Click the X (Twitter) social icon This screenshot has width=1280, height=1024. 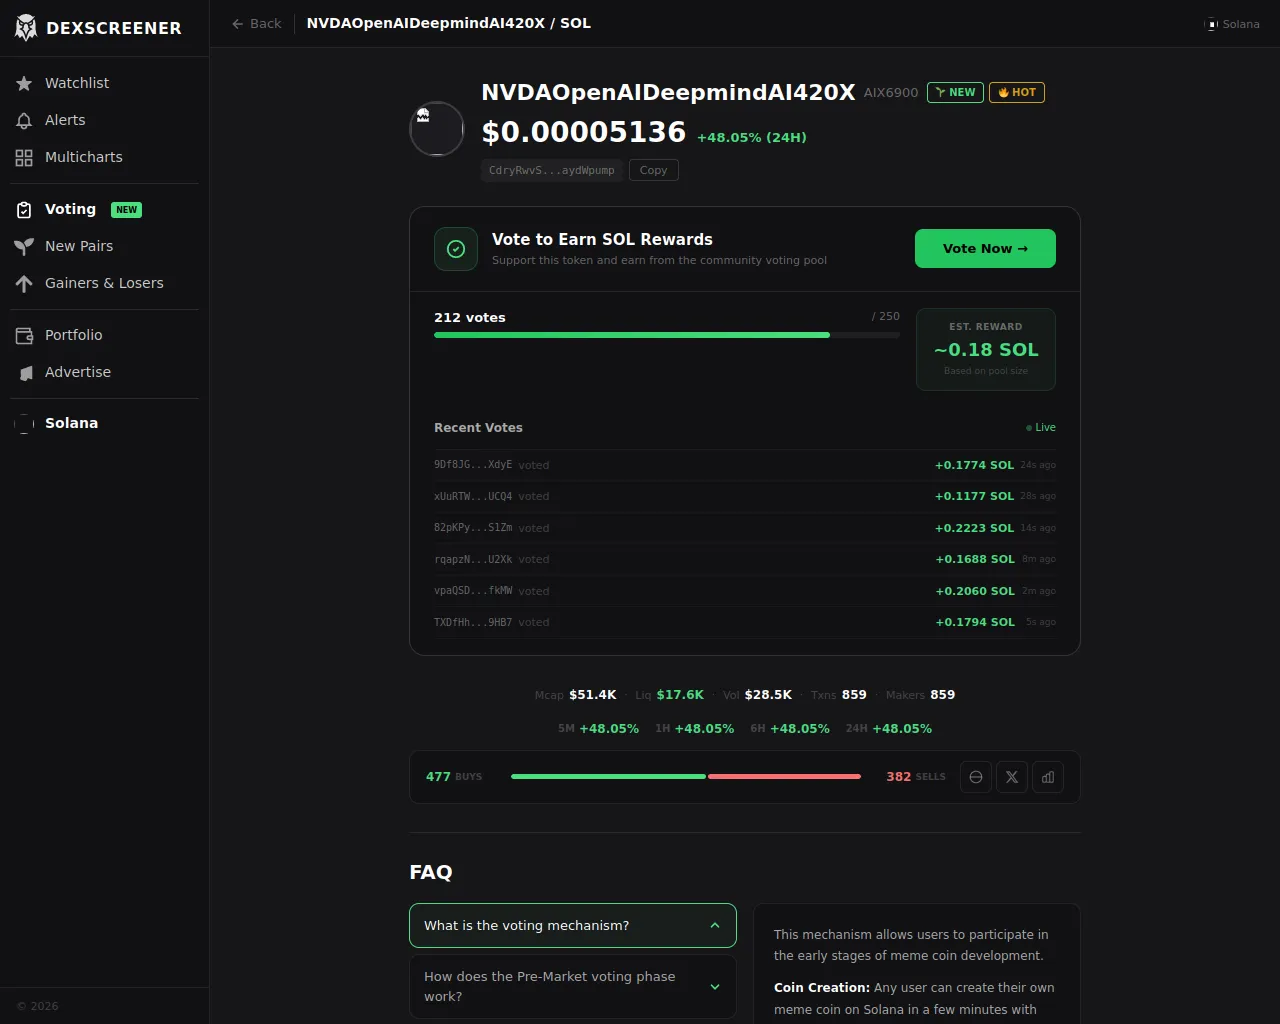coord(1012,777)
